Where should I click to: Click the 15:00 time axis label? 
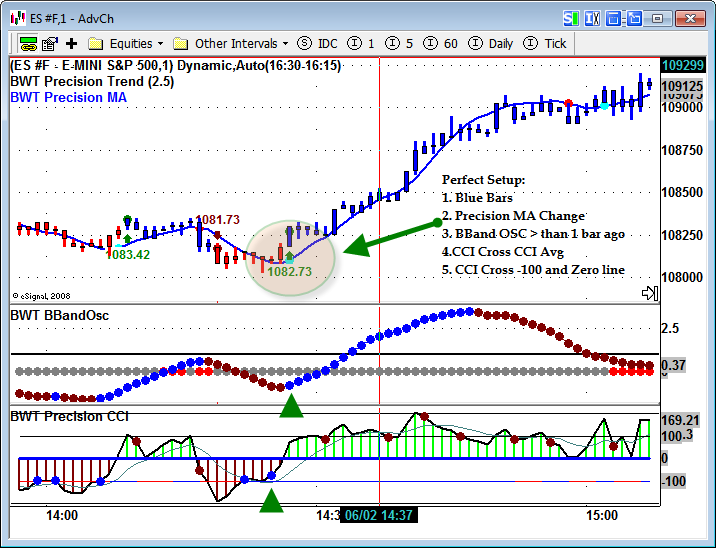point(602,516)
